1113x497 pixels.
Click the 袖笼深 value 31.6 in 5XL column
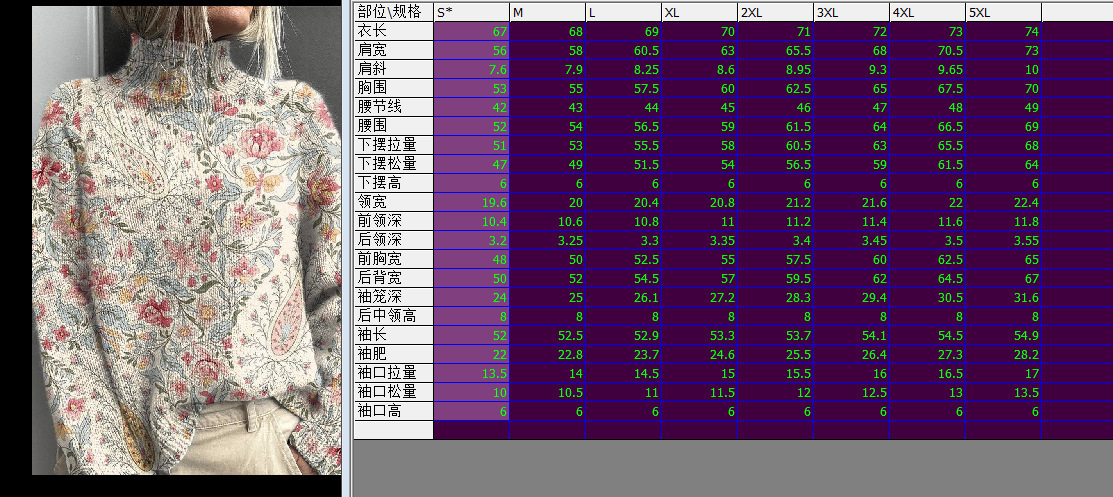(x=1004, y=297)
